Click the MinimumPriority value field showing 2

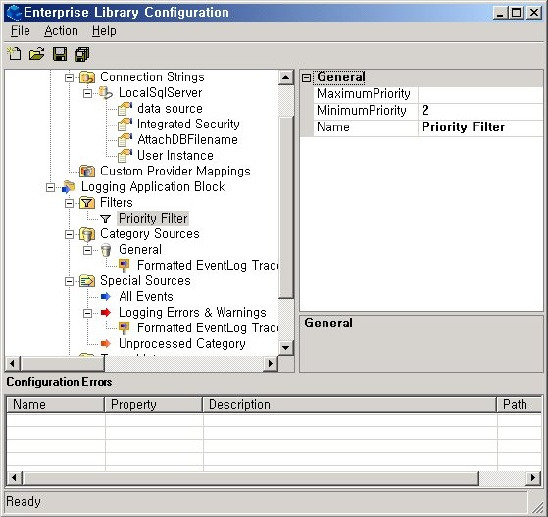point(481,111)
